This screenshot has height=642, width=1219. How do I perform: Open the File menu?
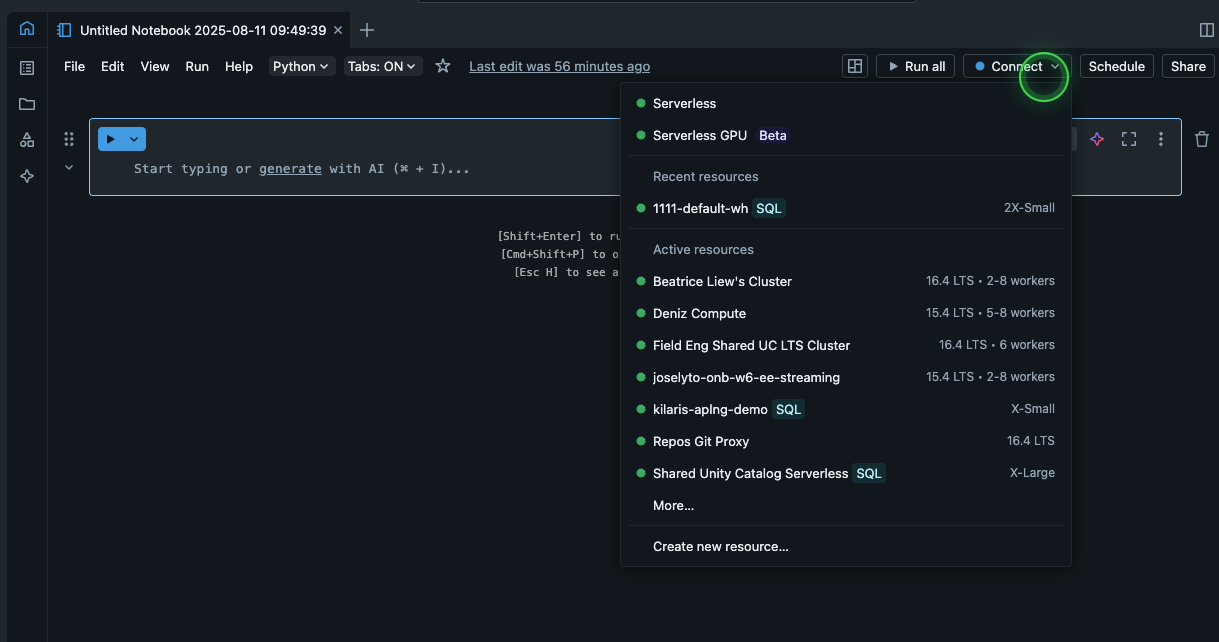click(x=74, y=66)
